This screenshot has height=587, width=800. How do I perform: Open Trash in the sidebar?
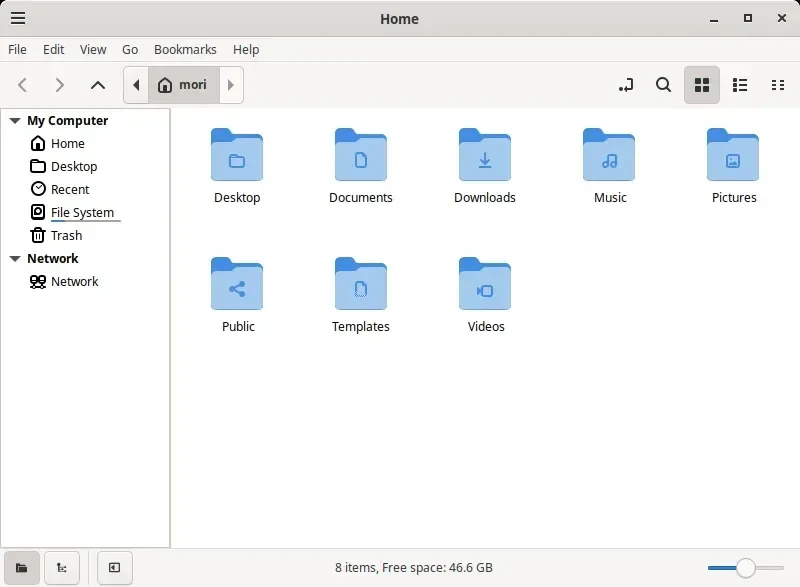66,235
